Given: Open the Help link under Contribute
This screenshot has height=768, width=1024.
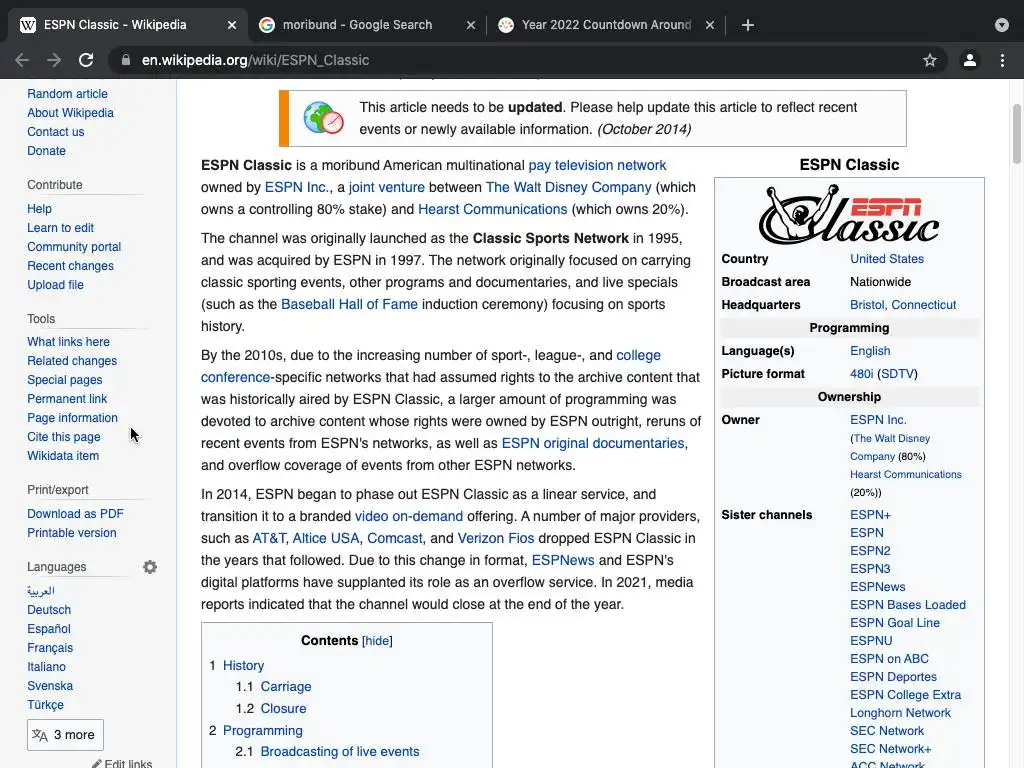Looking at the screenshot, I should 39,208.
